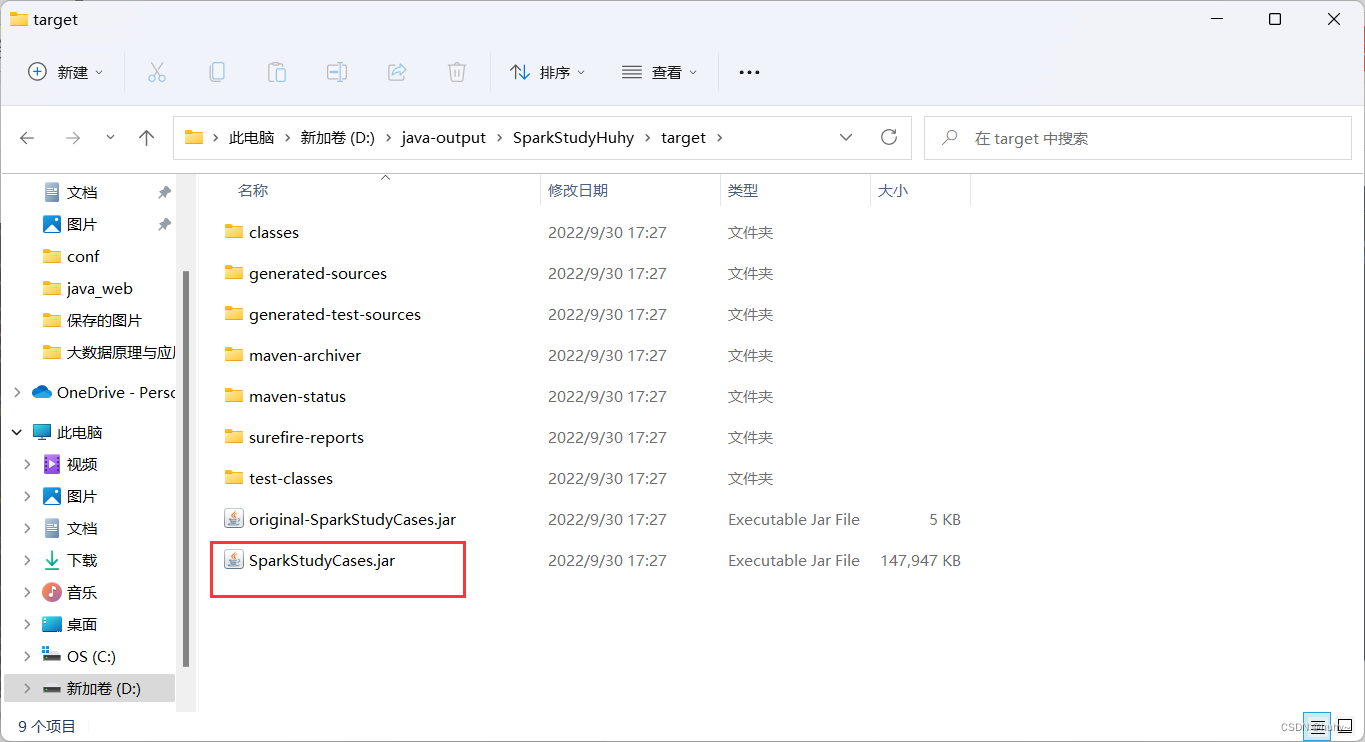Click the 在 target 中搜索 search box
This screenshot has height=742, width=1365.
tap(1136, 138)
